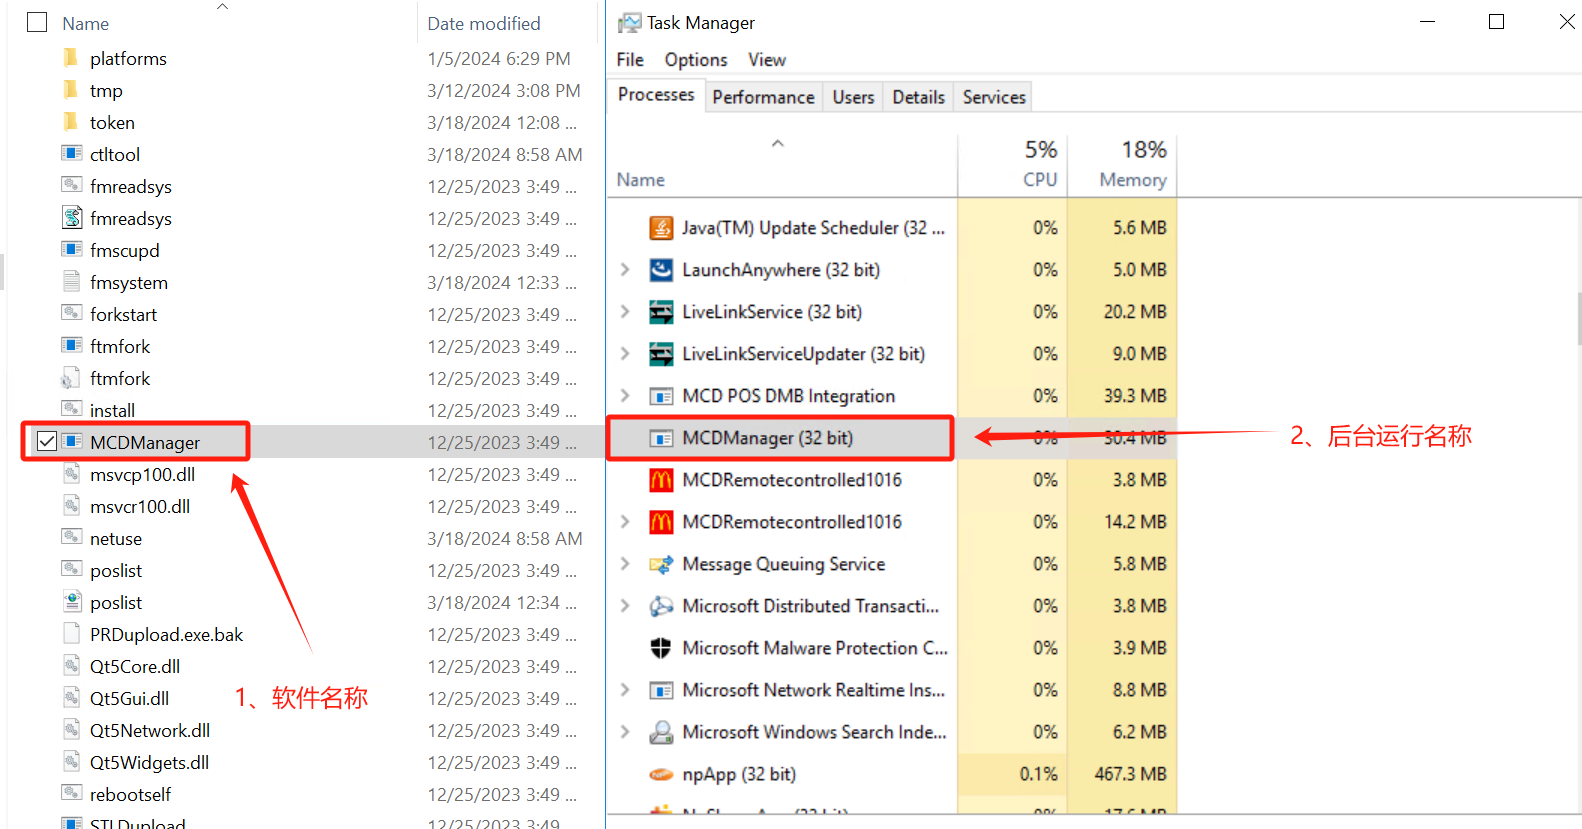Expand the Microsoft Network Realtime Inspection entry
This screenshot has height=829, width=1582.
(x=625, y=690)
